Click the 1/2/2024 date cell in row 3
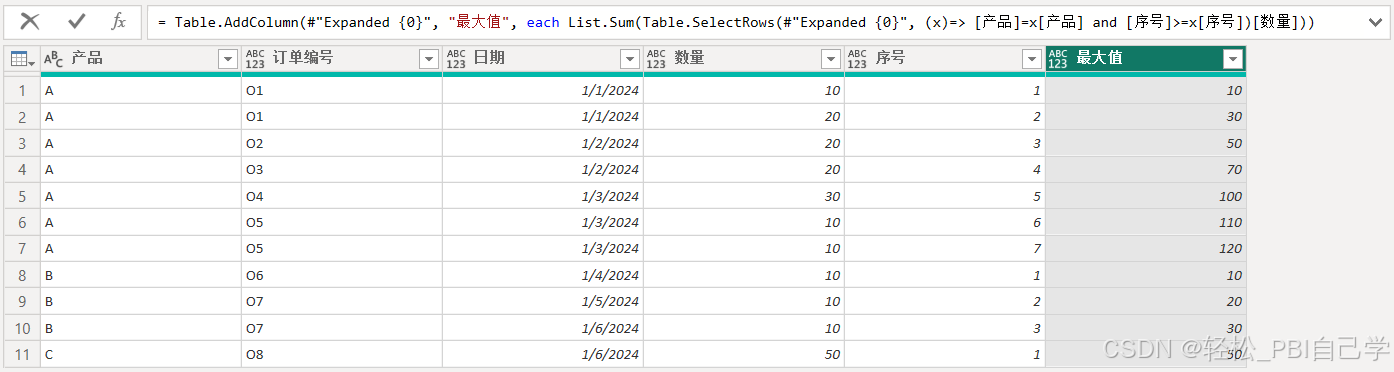The width and height of the screenshot is (1394, 372). click(543, 143)
